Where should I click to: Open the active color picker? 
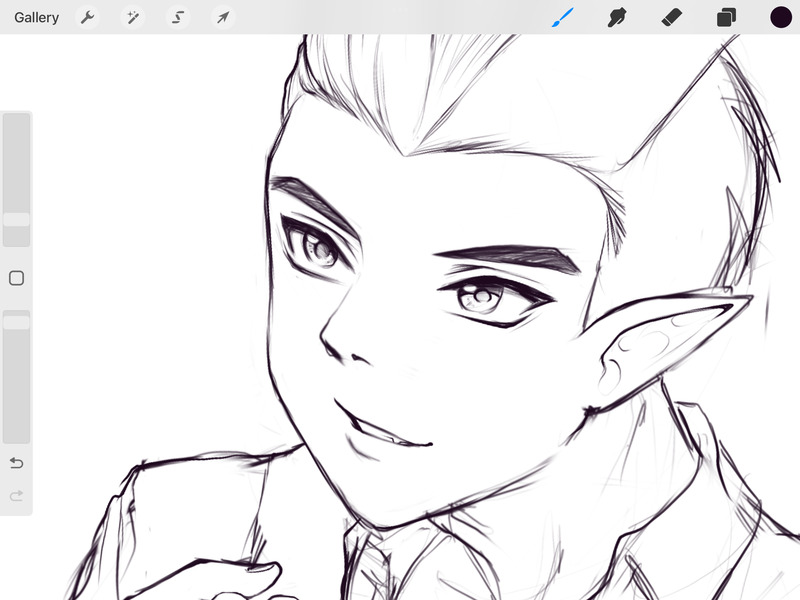pos(781,17)
